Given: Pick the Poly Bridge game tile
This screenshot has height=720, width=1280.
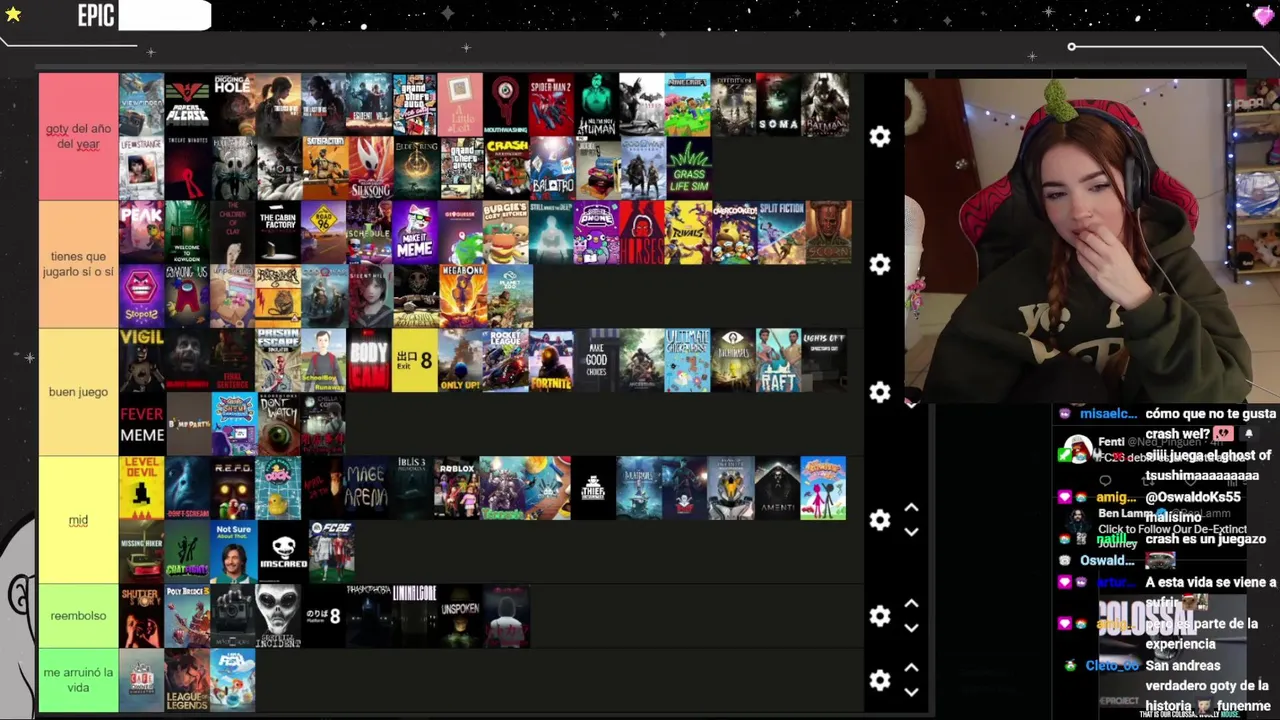Looking at the screenshot, I should click(x=187, y=616).
